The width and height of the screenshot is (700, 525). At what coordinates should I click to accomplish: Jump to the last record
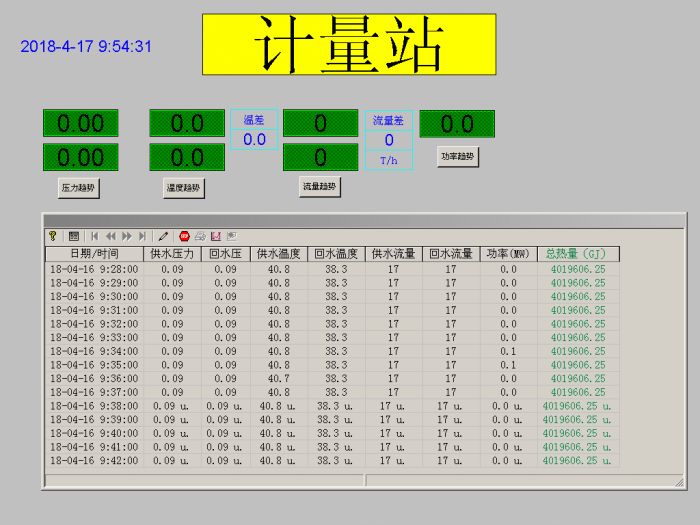[143, 236]
